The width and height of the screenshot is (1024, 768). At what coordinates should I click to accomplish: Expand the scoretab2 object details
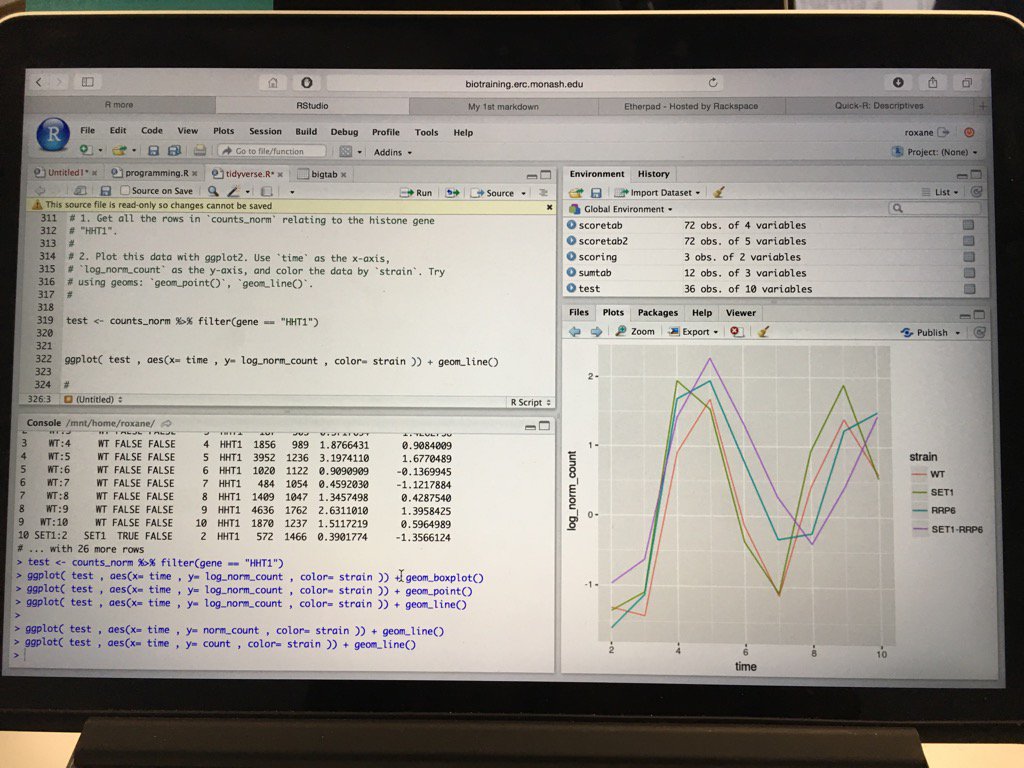pos(571,240)
